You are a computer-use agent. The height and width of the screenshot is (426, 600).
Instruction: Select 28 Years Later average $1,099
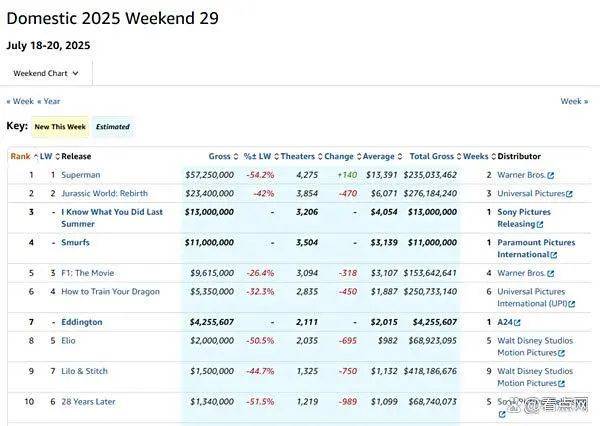384,402
